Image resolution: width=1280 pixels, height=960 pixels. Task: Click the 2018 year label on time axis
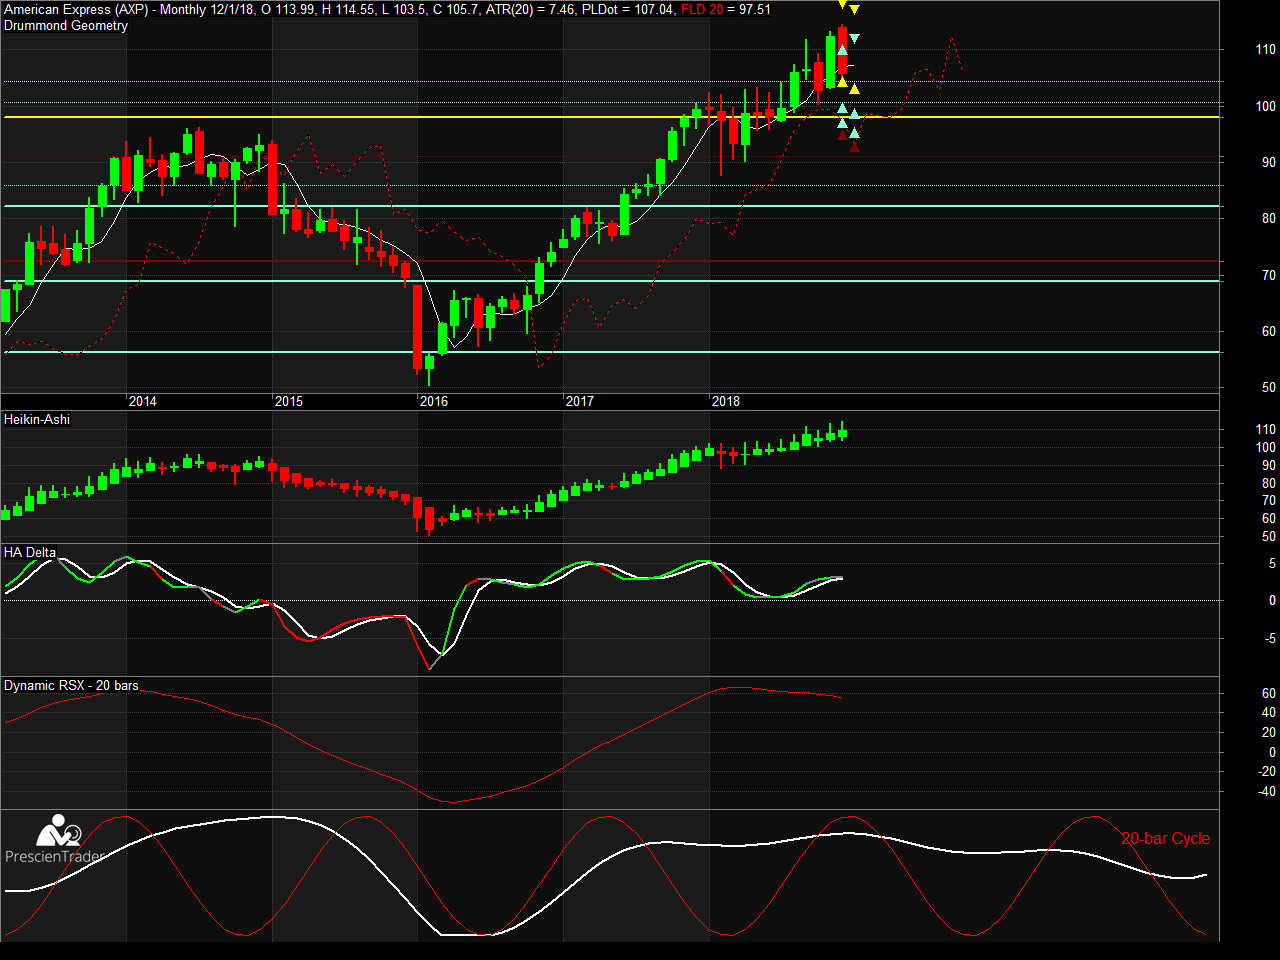pyautogui.click(x=726, y=401)
